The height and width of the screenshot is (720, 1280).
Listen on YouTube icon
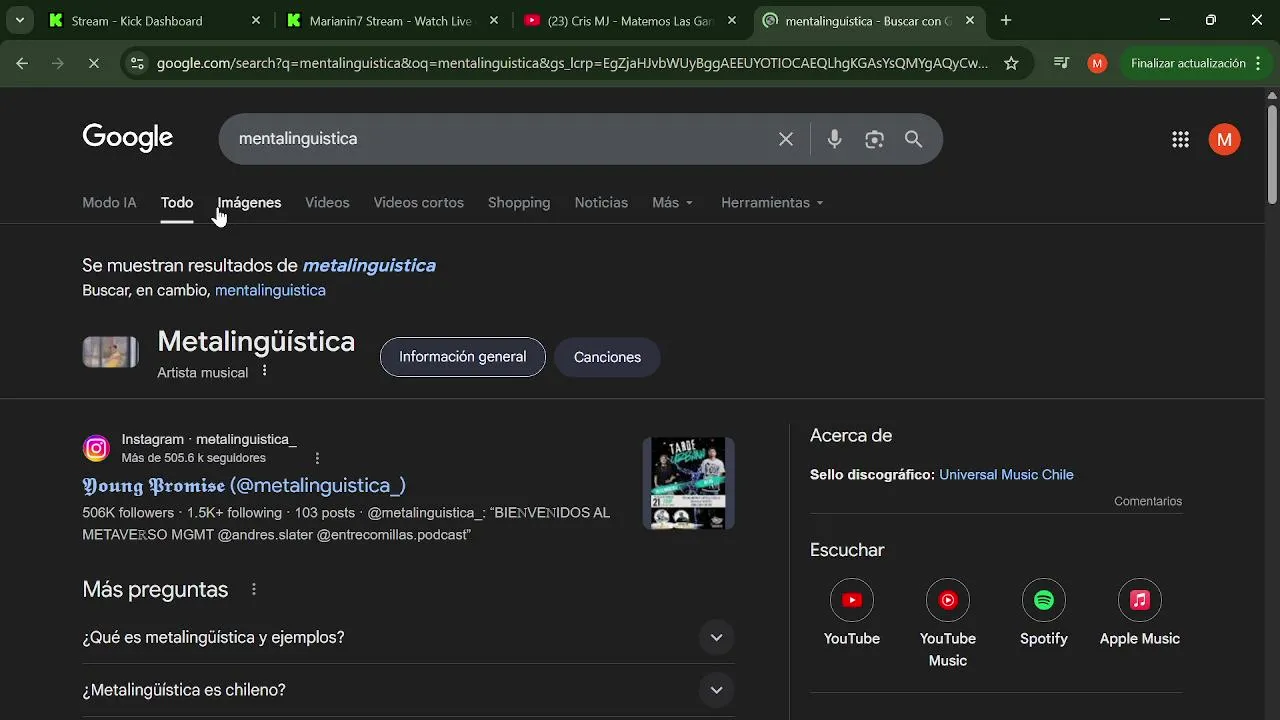click(x=852, y=600)
